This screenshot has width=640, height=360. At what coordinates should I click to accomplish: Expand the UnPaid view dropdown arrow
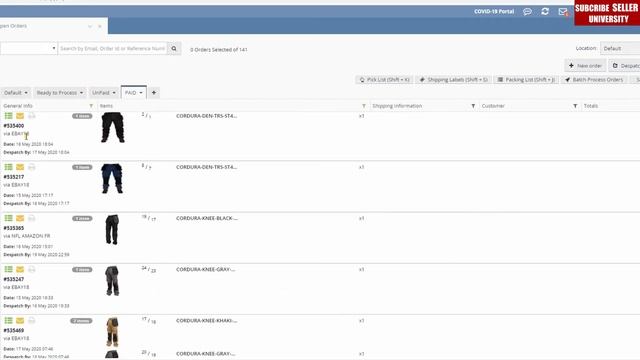114,93
